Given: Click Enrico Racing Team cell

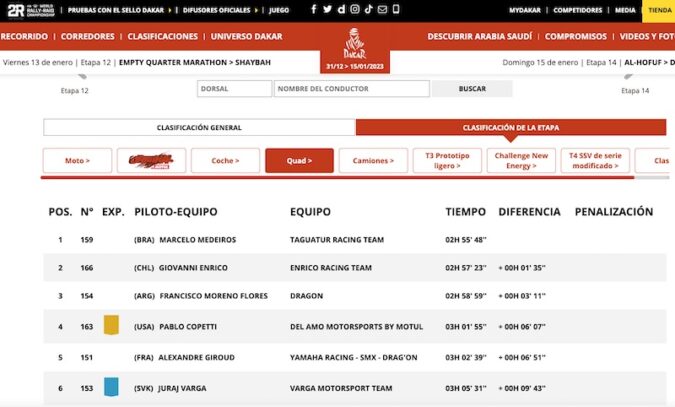Looking at the screenshot, I should tap(331, 268).
